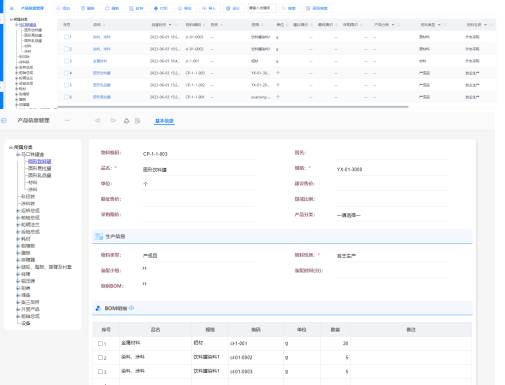This screenshot has width=505, height=385.
Task: Click the 打印 print toolbar button
Action: (161, 8)
